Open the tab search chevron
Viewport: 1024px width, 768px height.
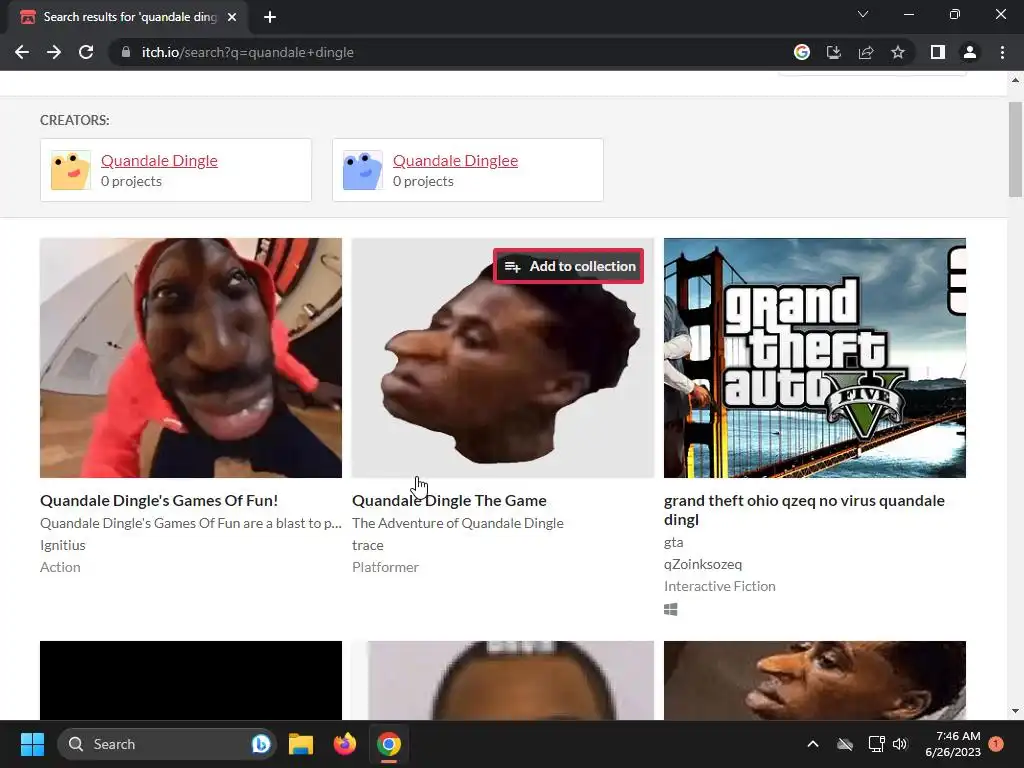tap(863, 14)
